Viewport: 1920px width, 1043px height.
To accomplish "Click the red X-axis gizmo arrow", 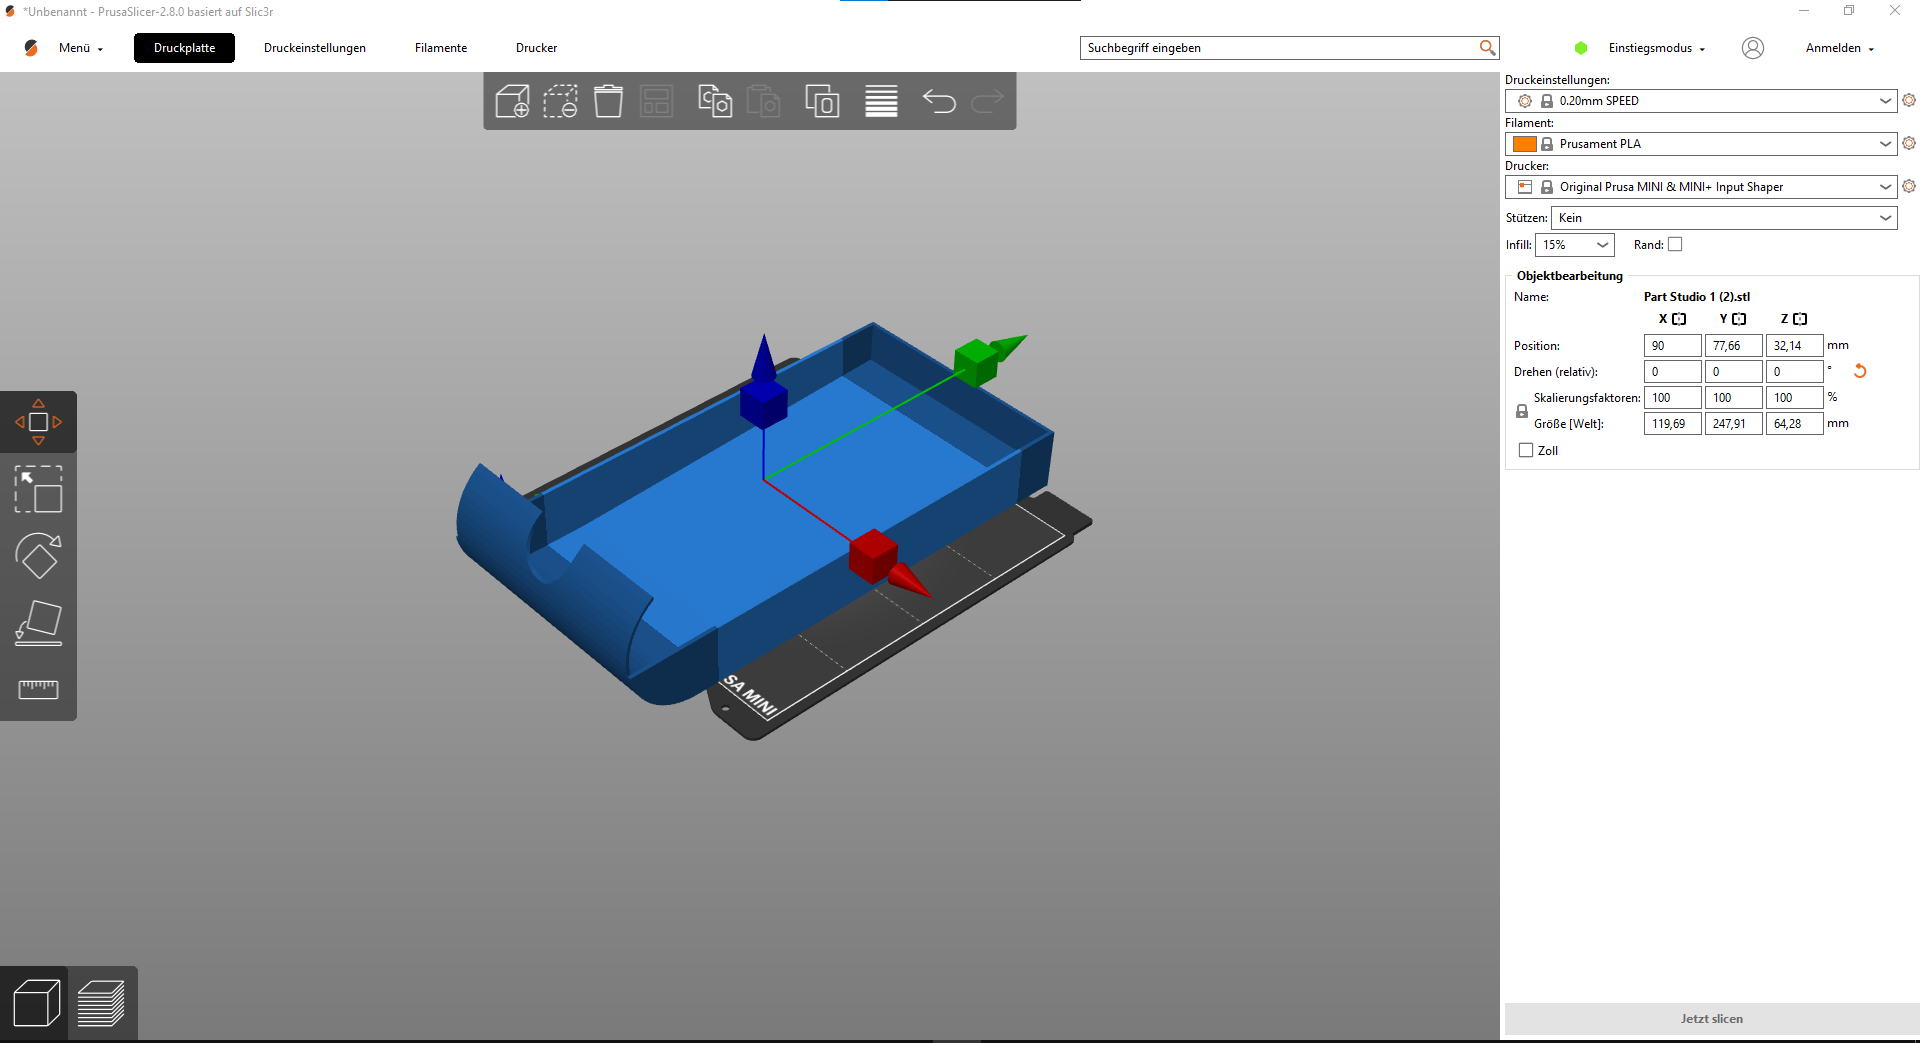I will click(x=908, y=580).
